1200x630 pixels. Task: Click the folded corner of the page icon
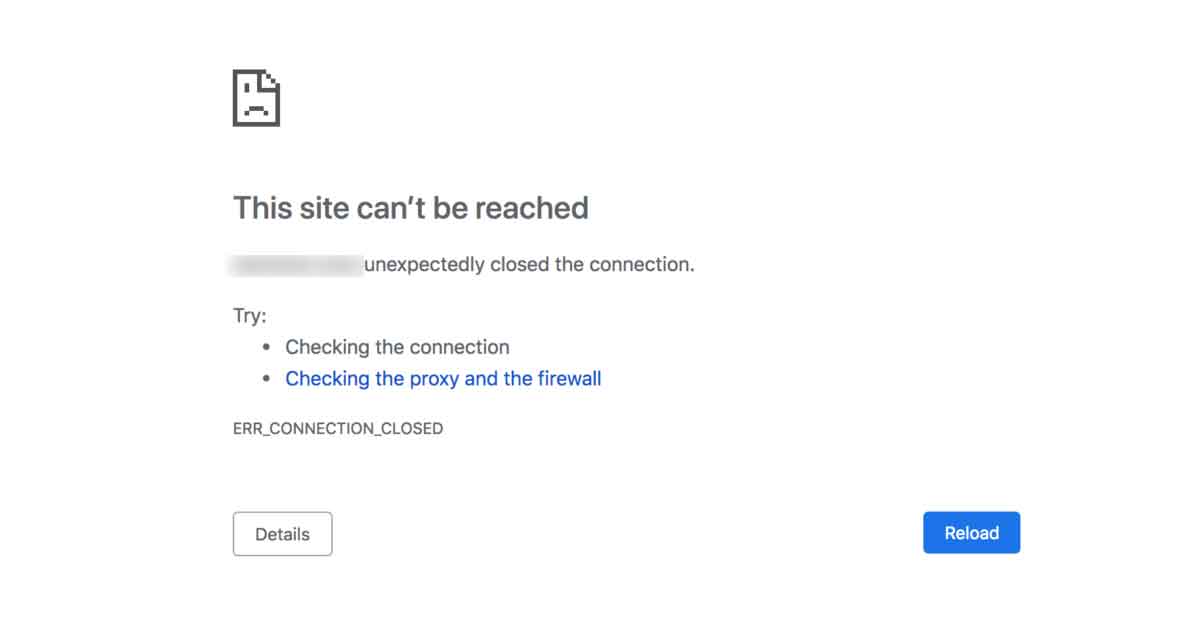(x=270, y=80)
